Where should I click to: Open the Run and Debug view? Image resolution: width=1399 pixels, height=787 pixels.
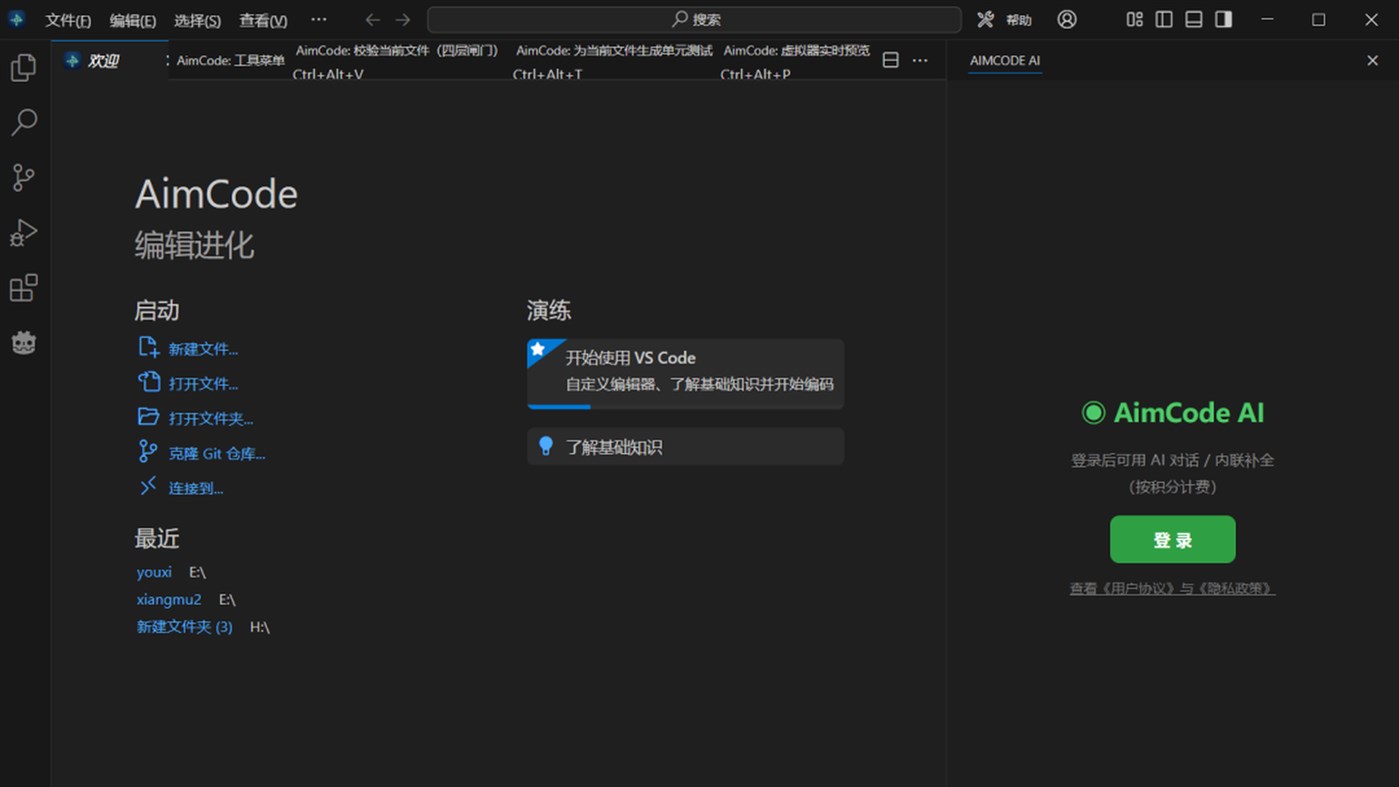(23, 232)
